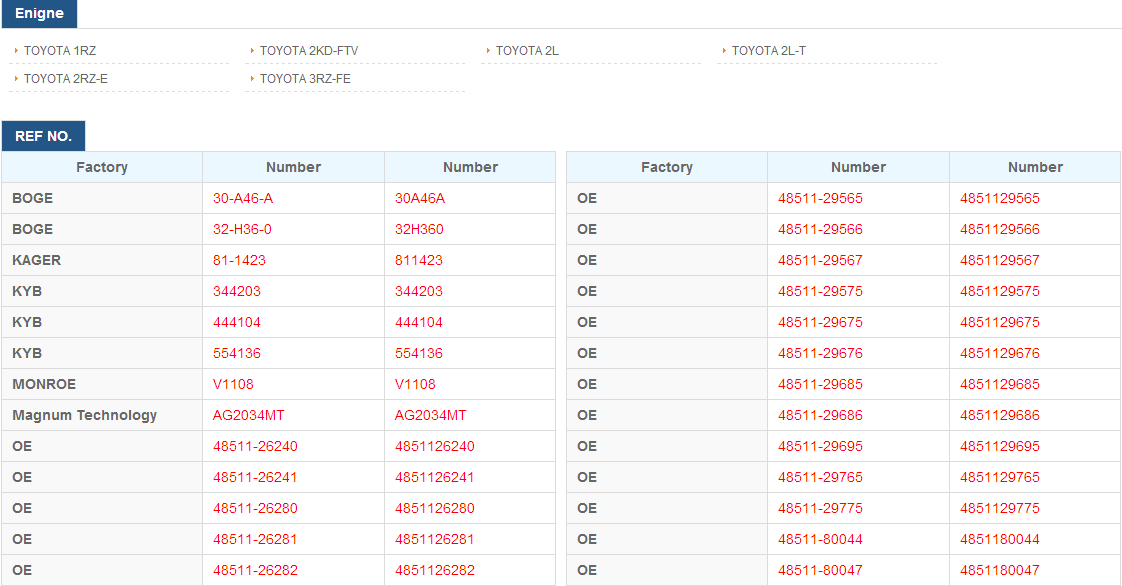Click OE number 48511-26241
Screen dimensions: 1122x586
coord(255,477)
